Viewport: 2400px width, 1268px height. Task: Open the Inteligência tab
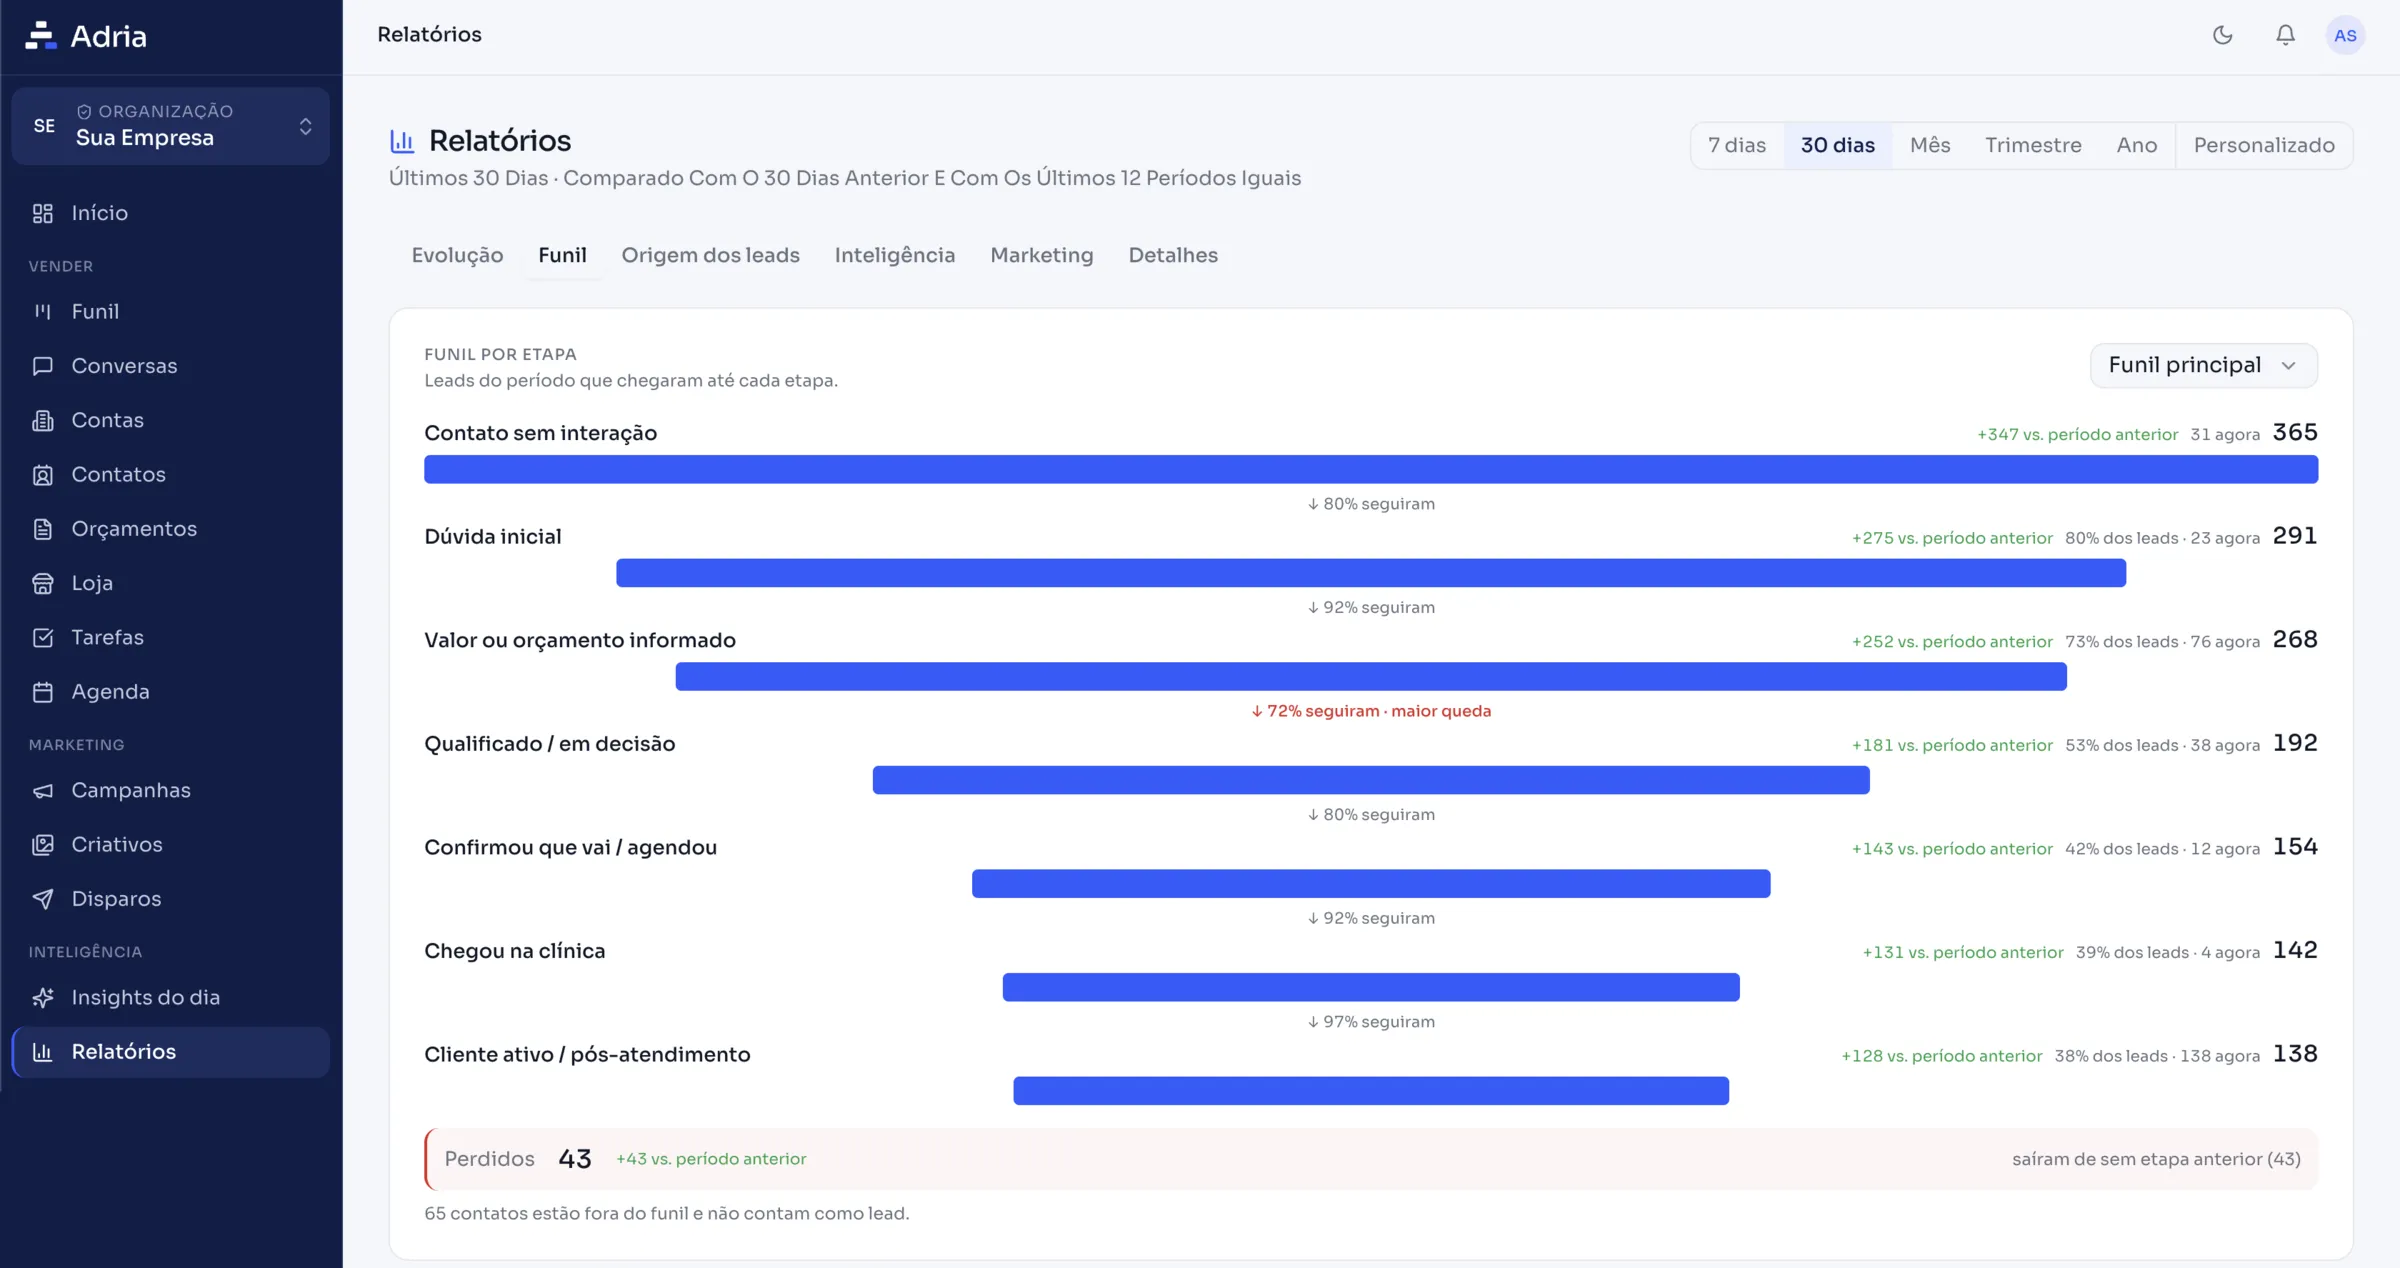pyautogui.click(x=894, y=256)
